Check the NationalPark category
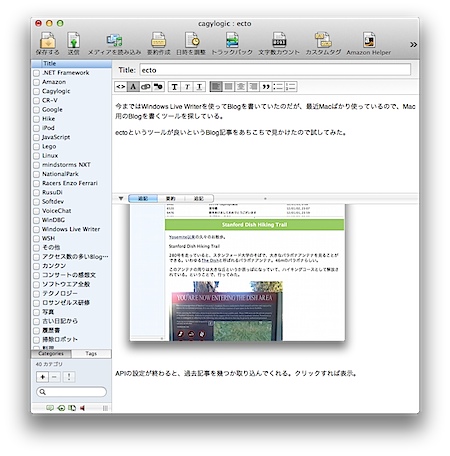 pos(37,174)
